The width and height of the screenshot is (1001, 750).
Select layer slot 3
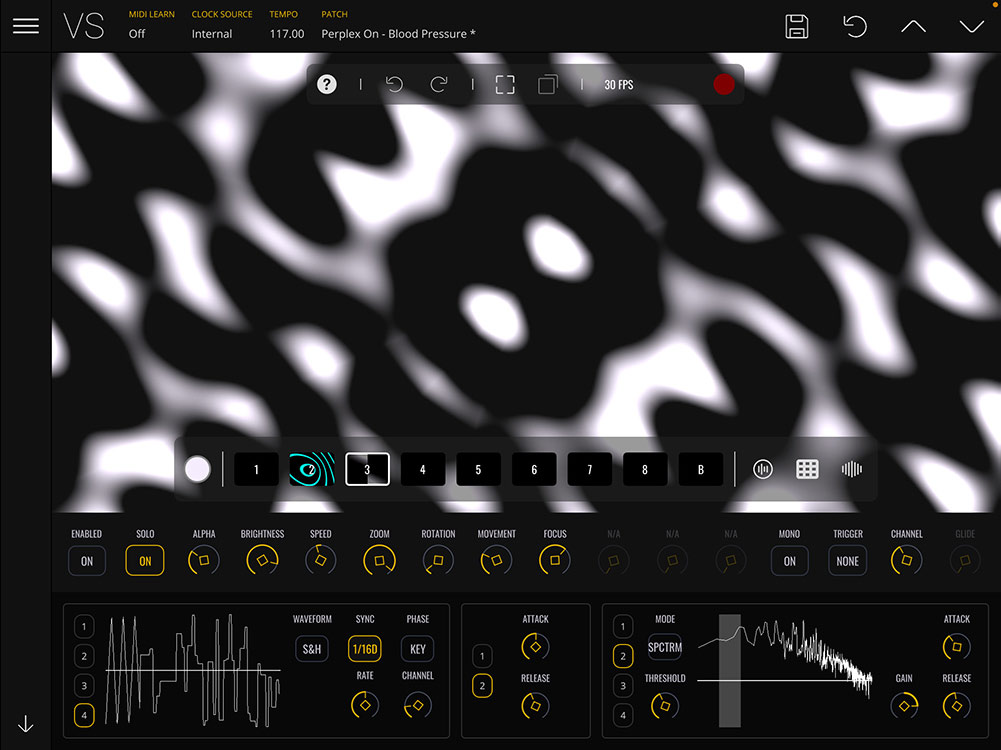coord(367,469)
